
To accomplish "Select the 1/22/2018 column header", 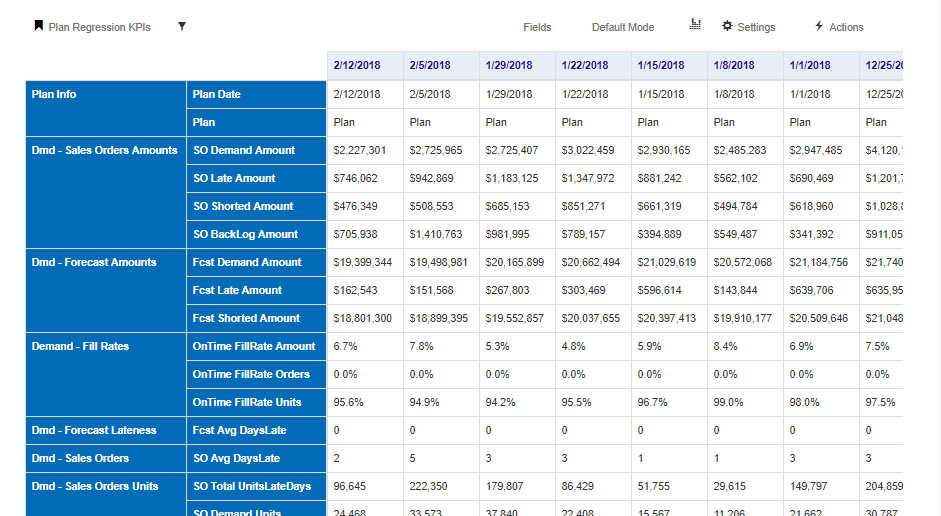I will [x=584, y=65].
